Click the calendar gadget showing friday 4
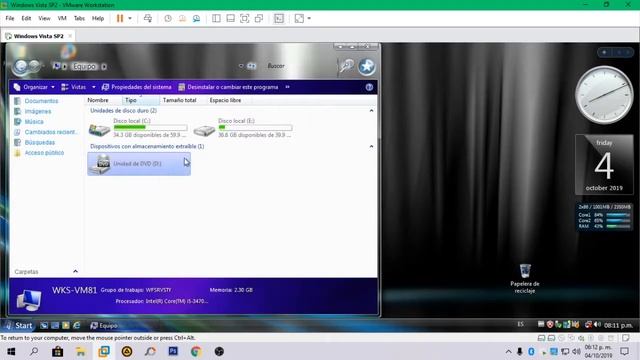The width and height of the screenshot is (640, 360). tap(604, 164)
